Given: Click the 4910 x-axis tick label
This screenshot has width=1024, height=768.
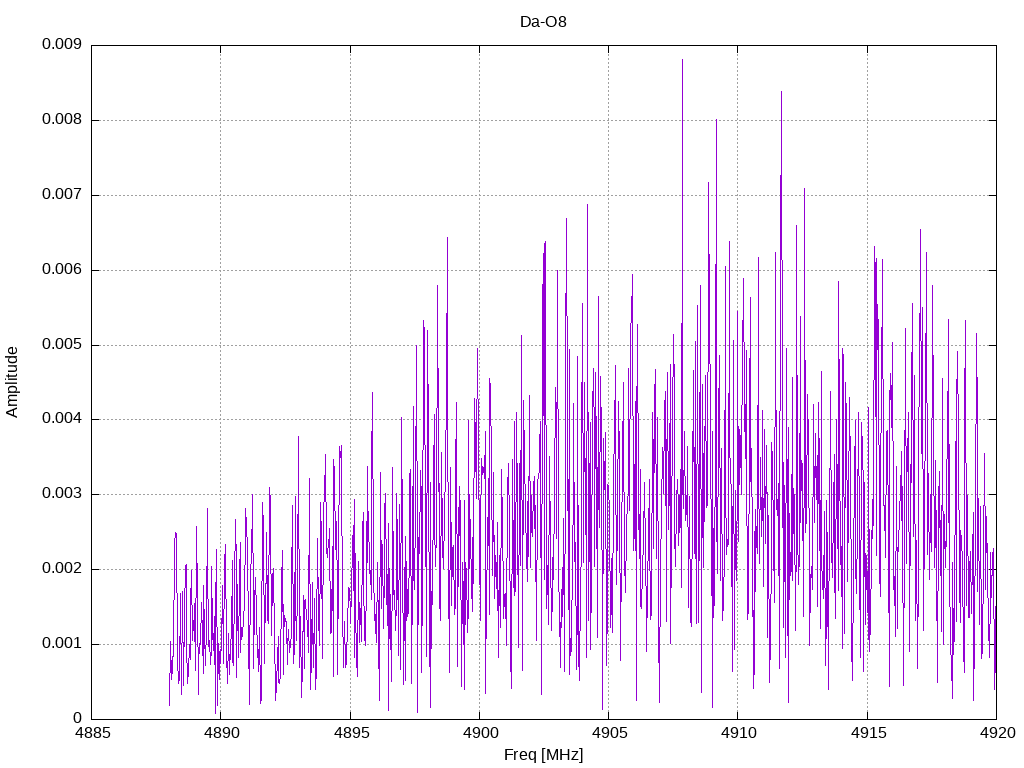Looking at the screenshot, I should point(739,733).
